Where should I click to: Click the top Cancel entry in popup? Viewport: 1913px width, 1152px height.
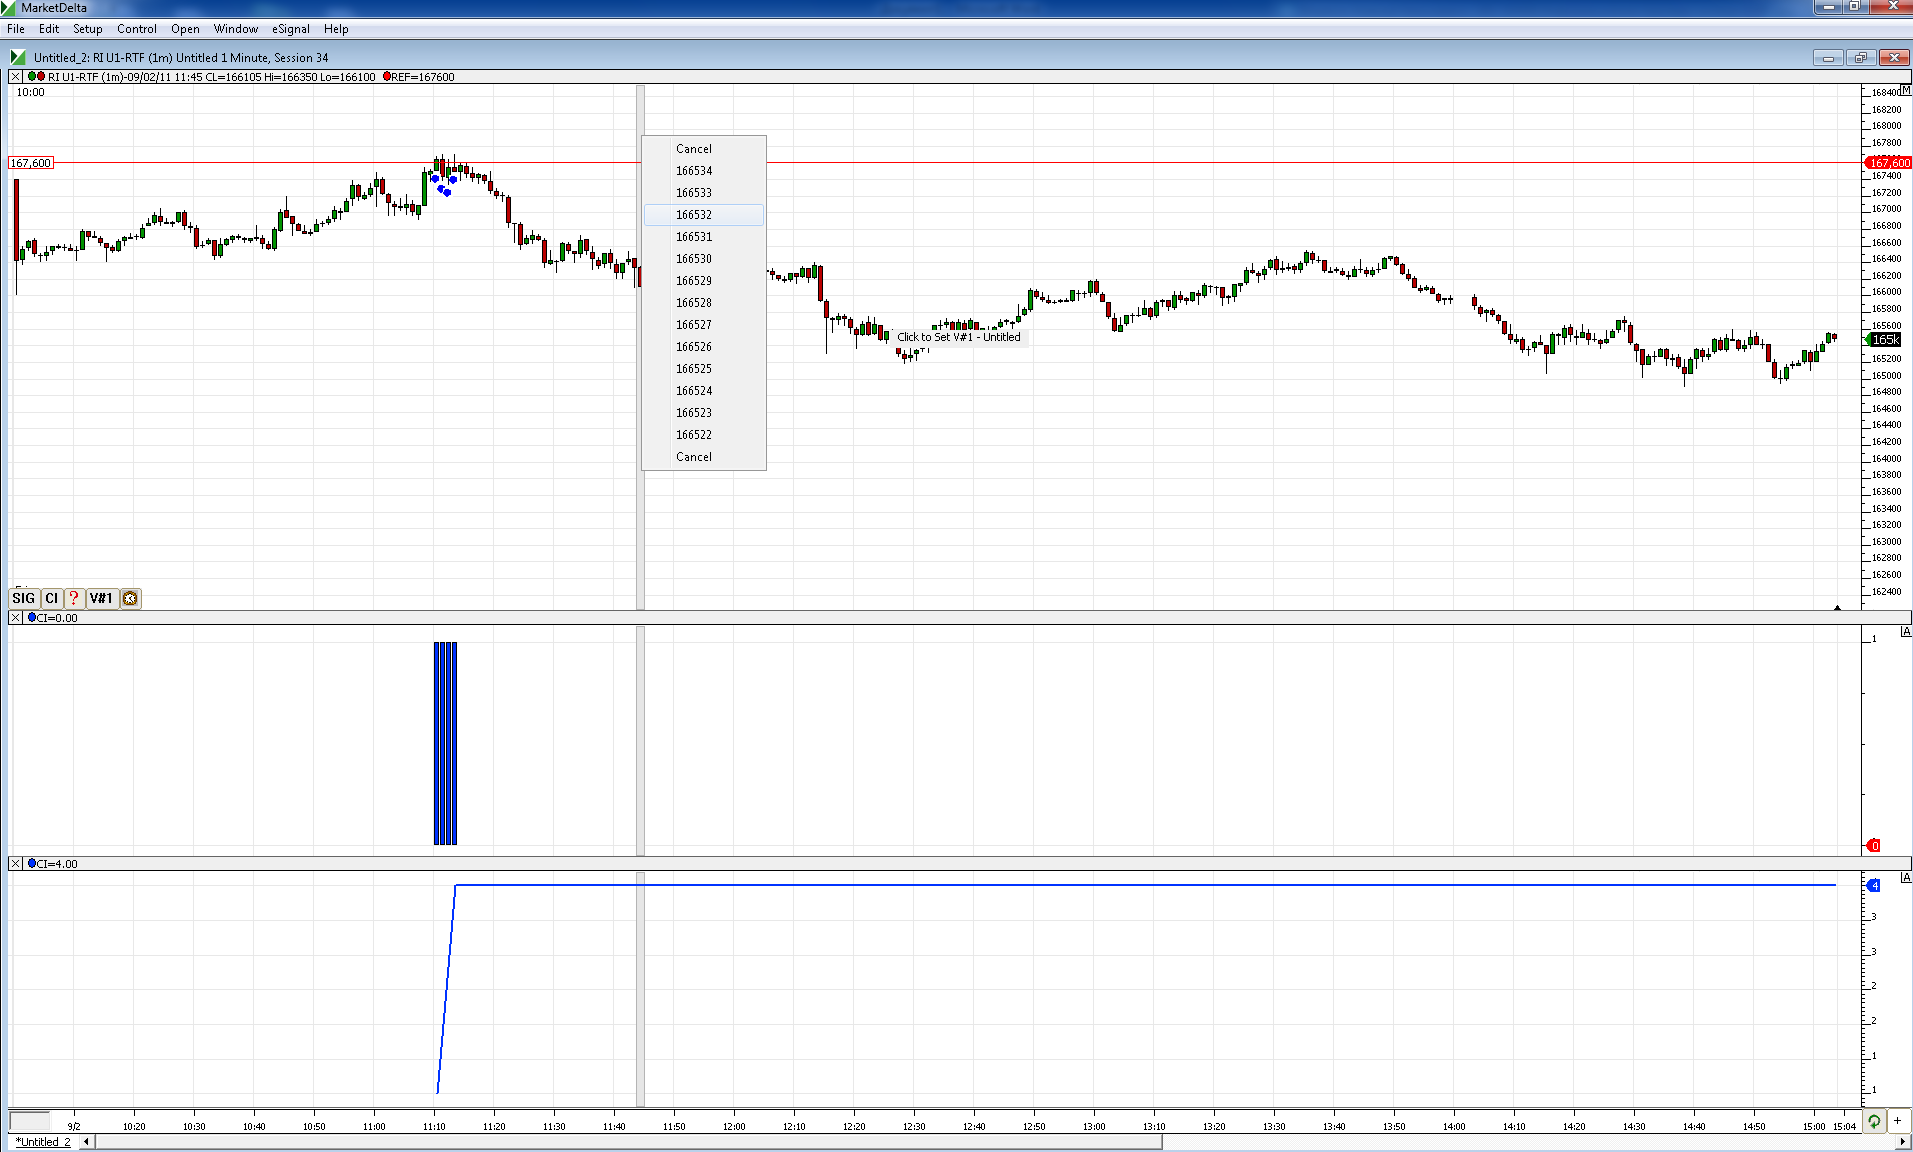point(694,149)
